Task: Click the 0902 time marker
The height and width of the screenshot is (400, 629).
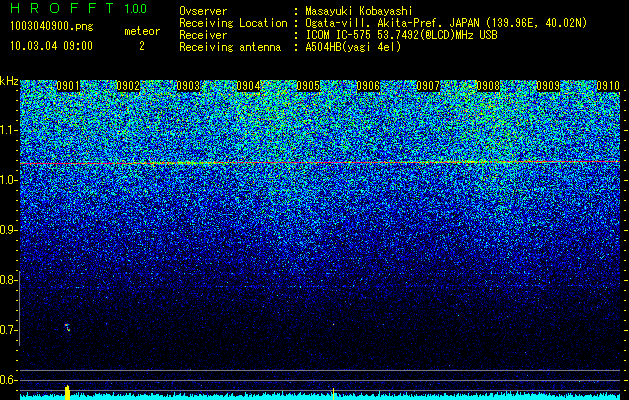Action: [128, 86]
